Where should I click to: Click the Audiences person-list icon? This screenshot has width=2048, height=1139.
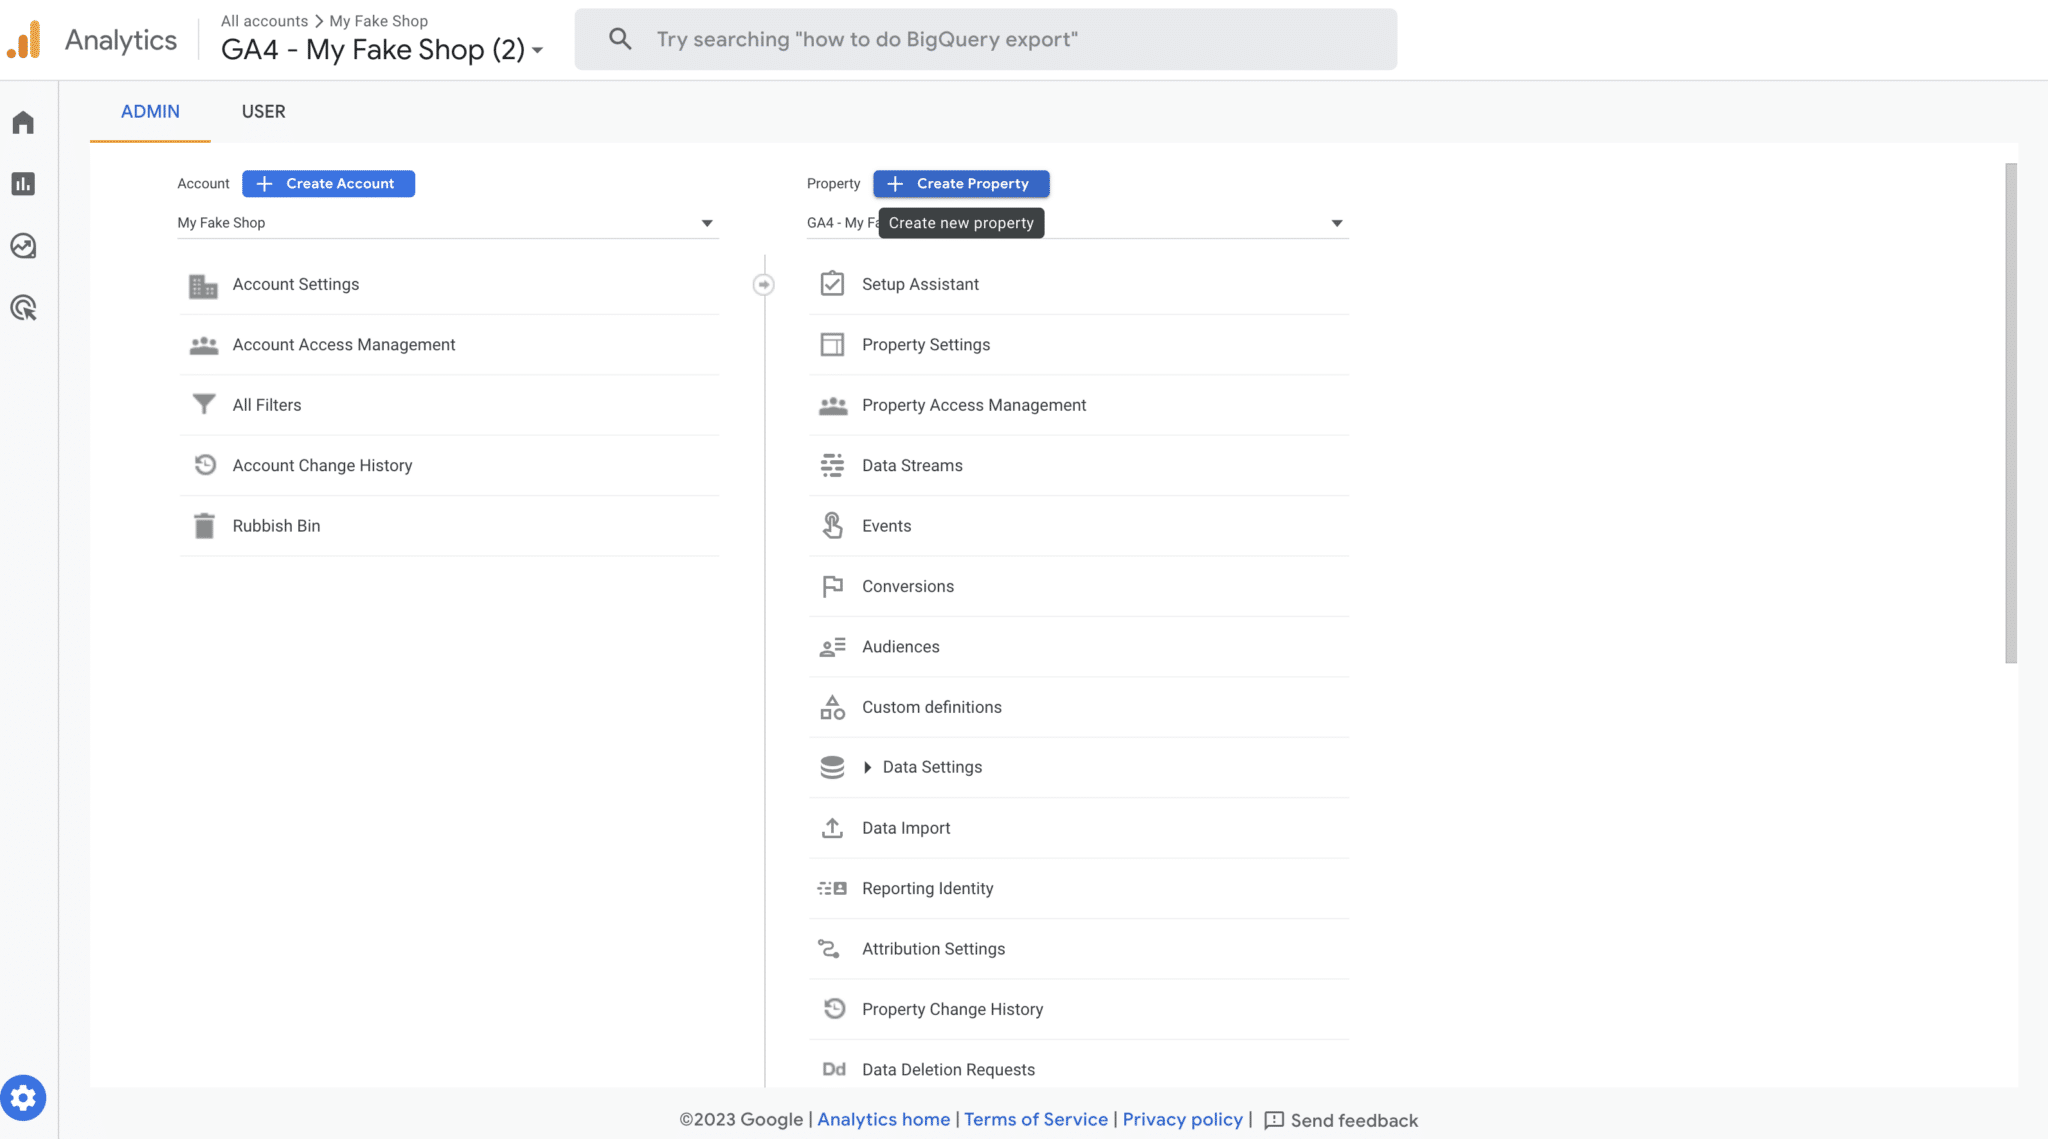[832, 647]
